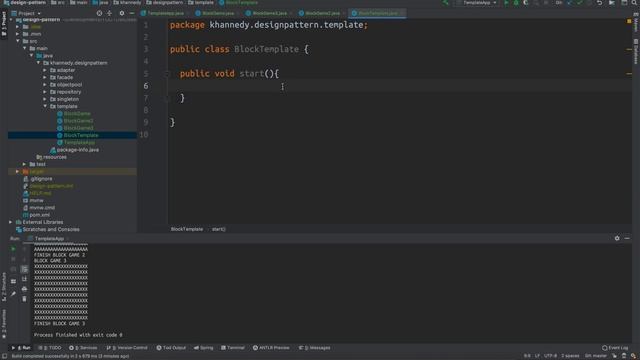
Task: Open TODO tool window button
Action: (x=50, y=348)
